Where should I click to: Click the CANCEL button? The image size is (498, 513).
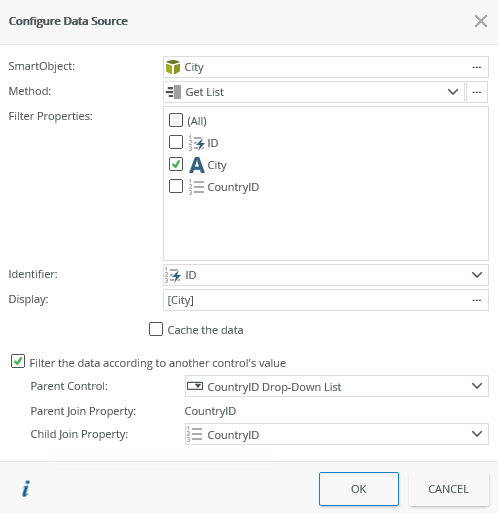(449, 489)
